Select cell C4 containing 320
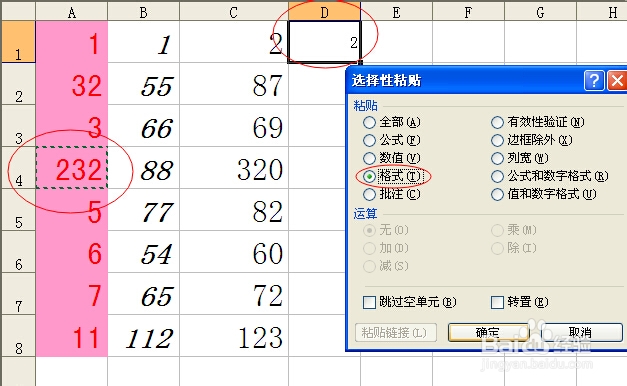 [234, 168]
